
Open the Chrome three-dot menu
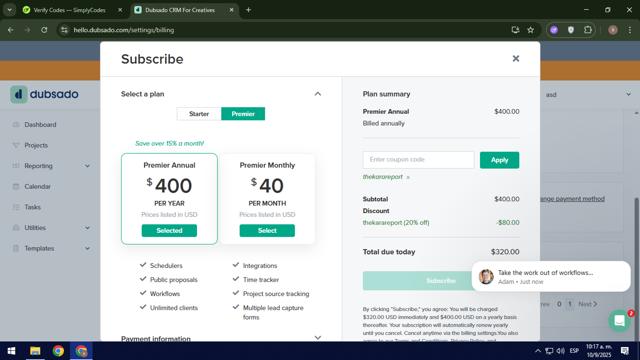[629, 30]
